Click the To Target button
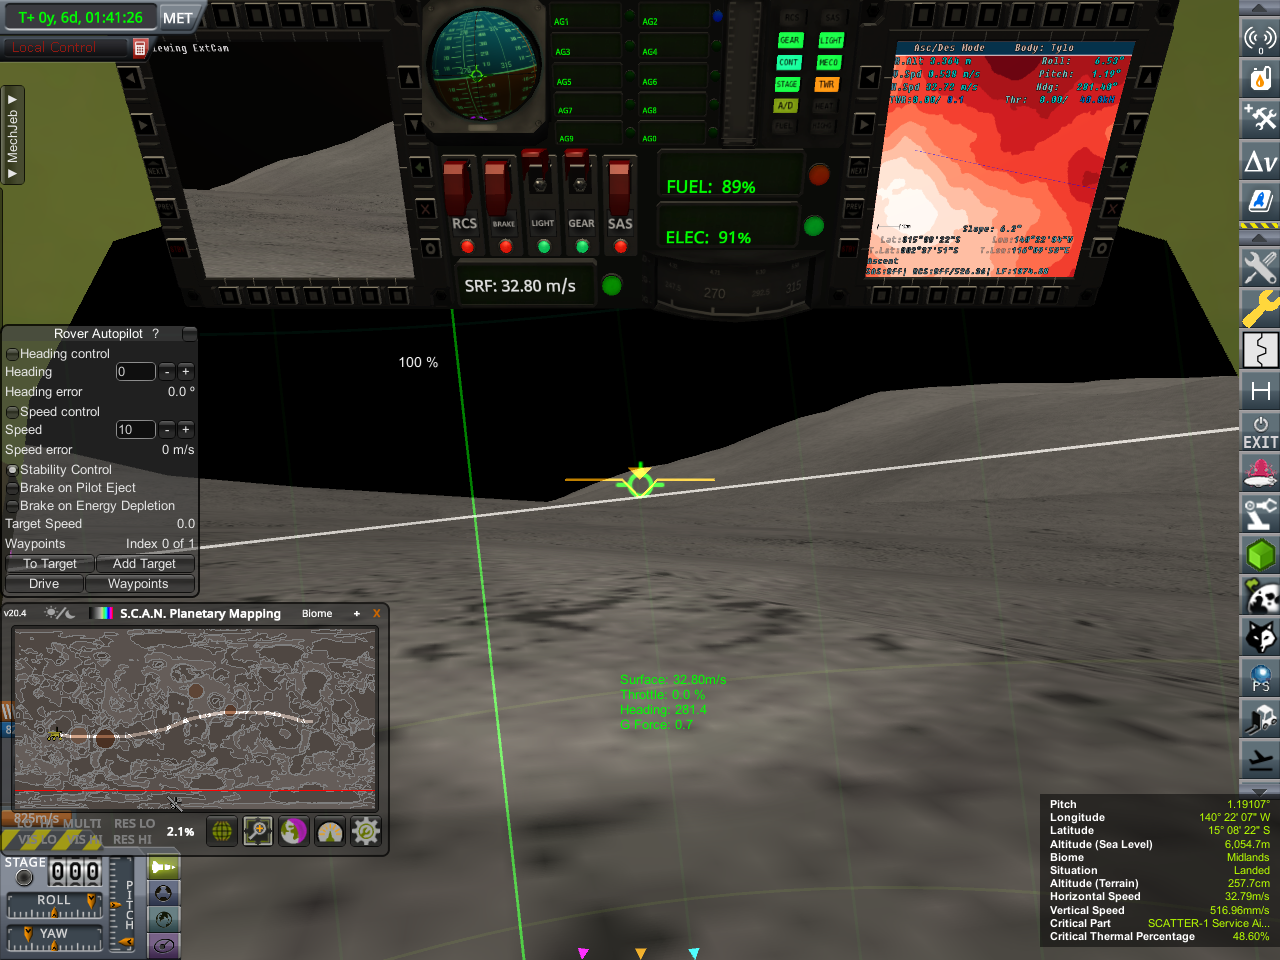The height and width of the screenshot is (960, 1280). pos(50,564)
